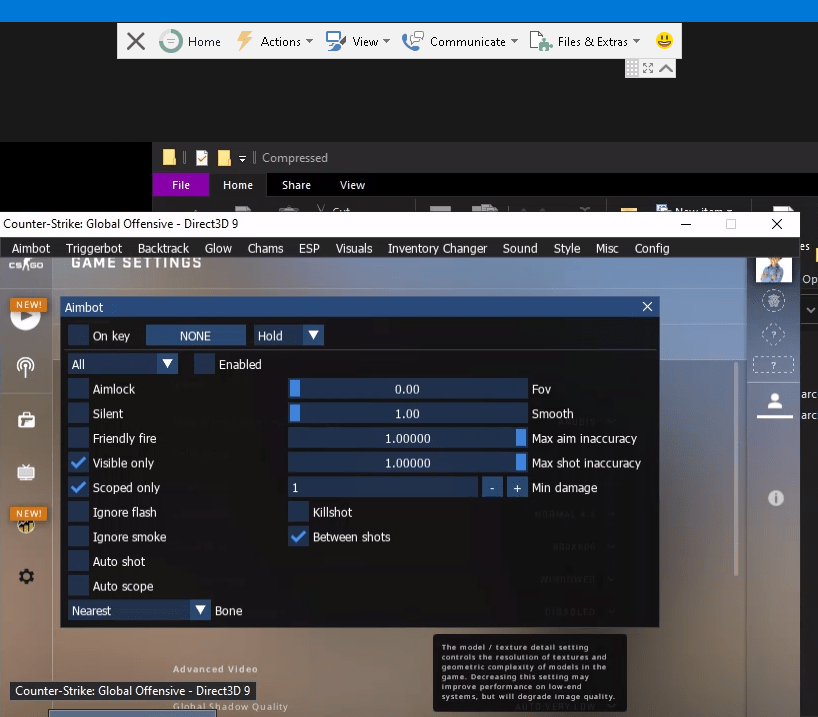The image size is (818, 717).
Task: Open the inventory briefcase icon in CS:GO sidebar
Action: [x=26, y=420]
